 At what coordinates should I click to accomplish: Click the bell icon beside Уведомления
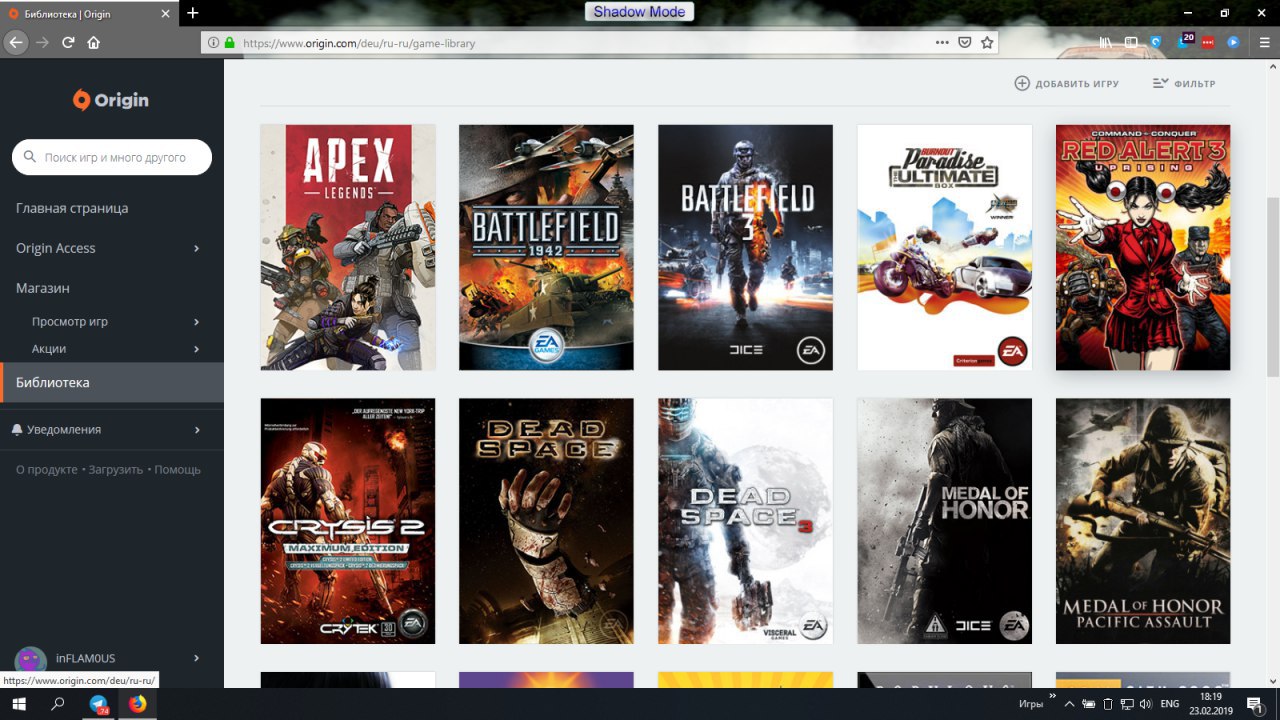coord(17,429)
